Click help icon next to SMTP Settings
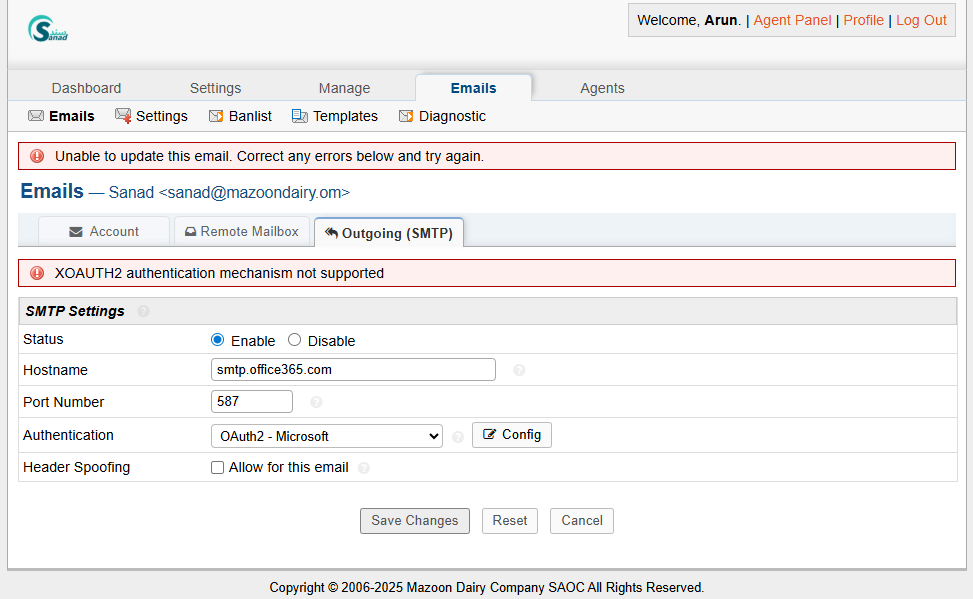973x599 pixels. tap(144, 311)
